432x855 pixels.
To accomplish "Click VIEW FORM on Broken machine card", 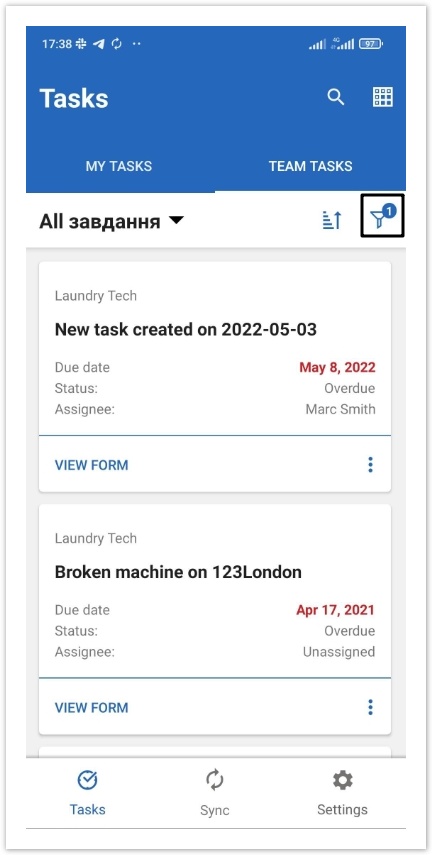I will 92,708.
